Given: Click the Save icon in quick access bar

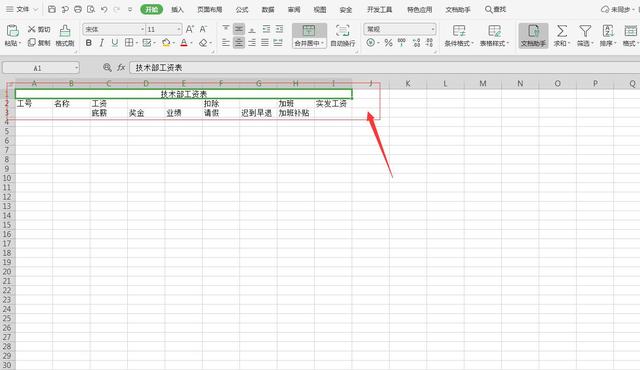Looking at the screenshot, I should point(52,9).
